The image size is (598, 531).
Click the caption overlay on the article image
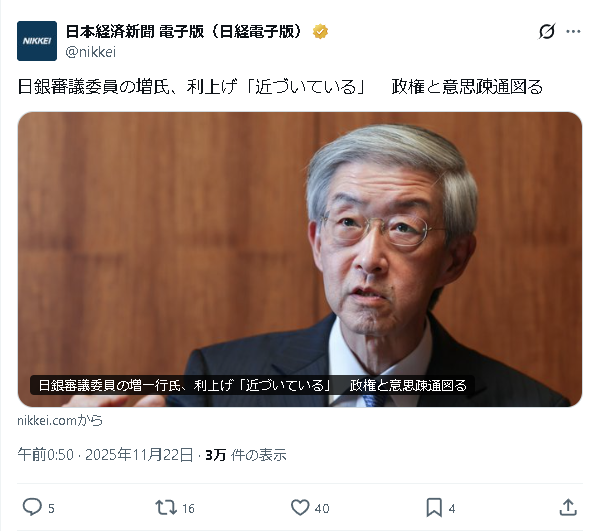coord(252,385)
